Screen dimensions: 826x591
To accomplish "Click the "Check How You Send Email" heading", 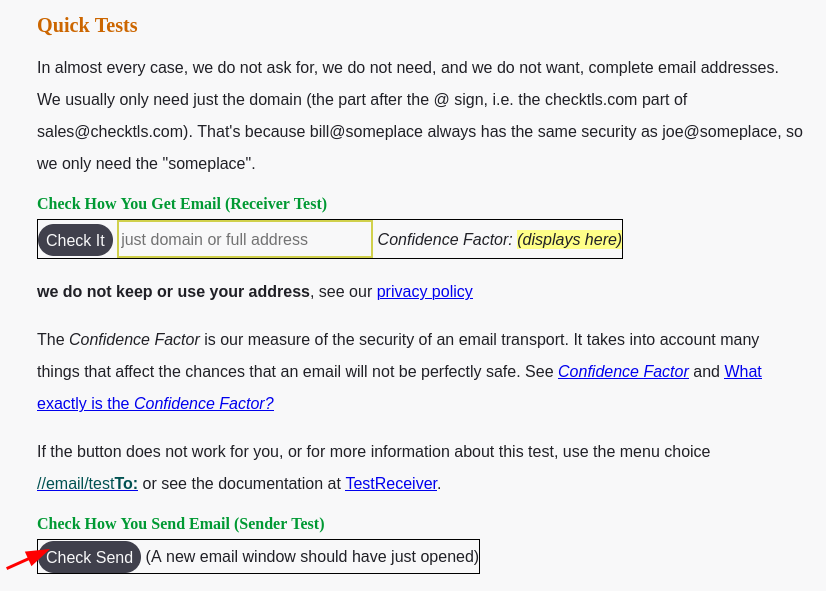I will tap(180, 524).
